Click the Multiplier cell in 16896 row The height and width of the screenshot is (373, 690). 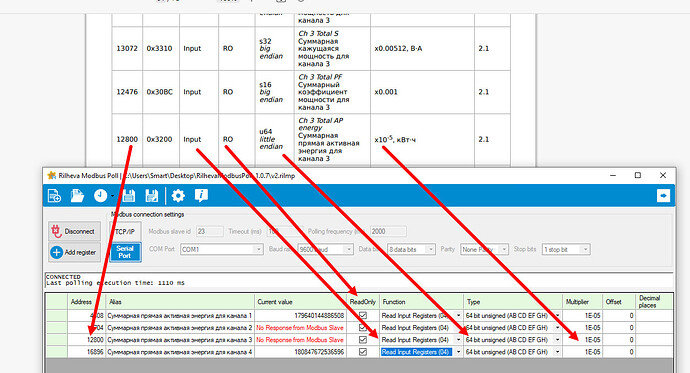click(x=582, y=352)
